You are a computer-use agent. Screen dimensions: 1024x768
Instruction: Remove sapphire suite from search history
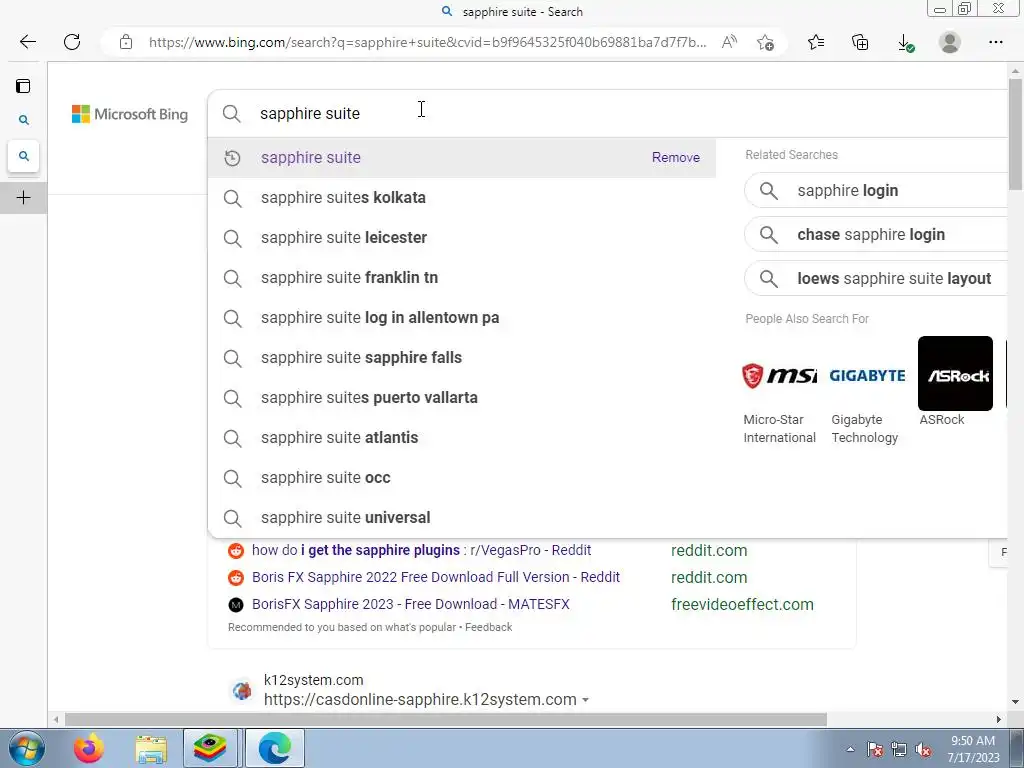[675, 157]
